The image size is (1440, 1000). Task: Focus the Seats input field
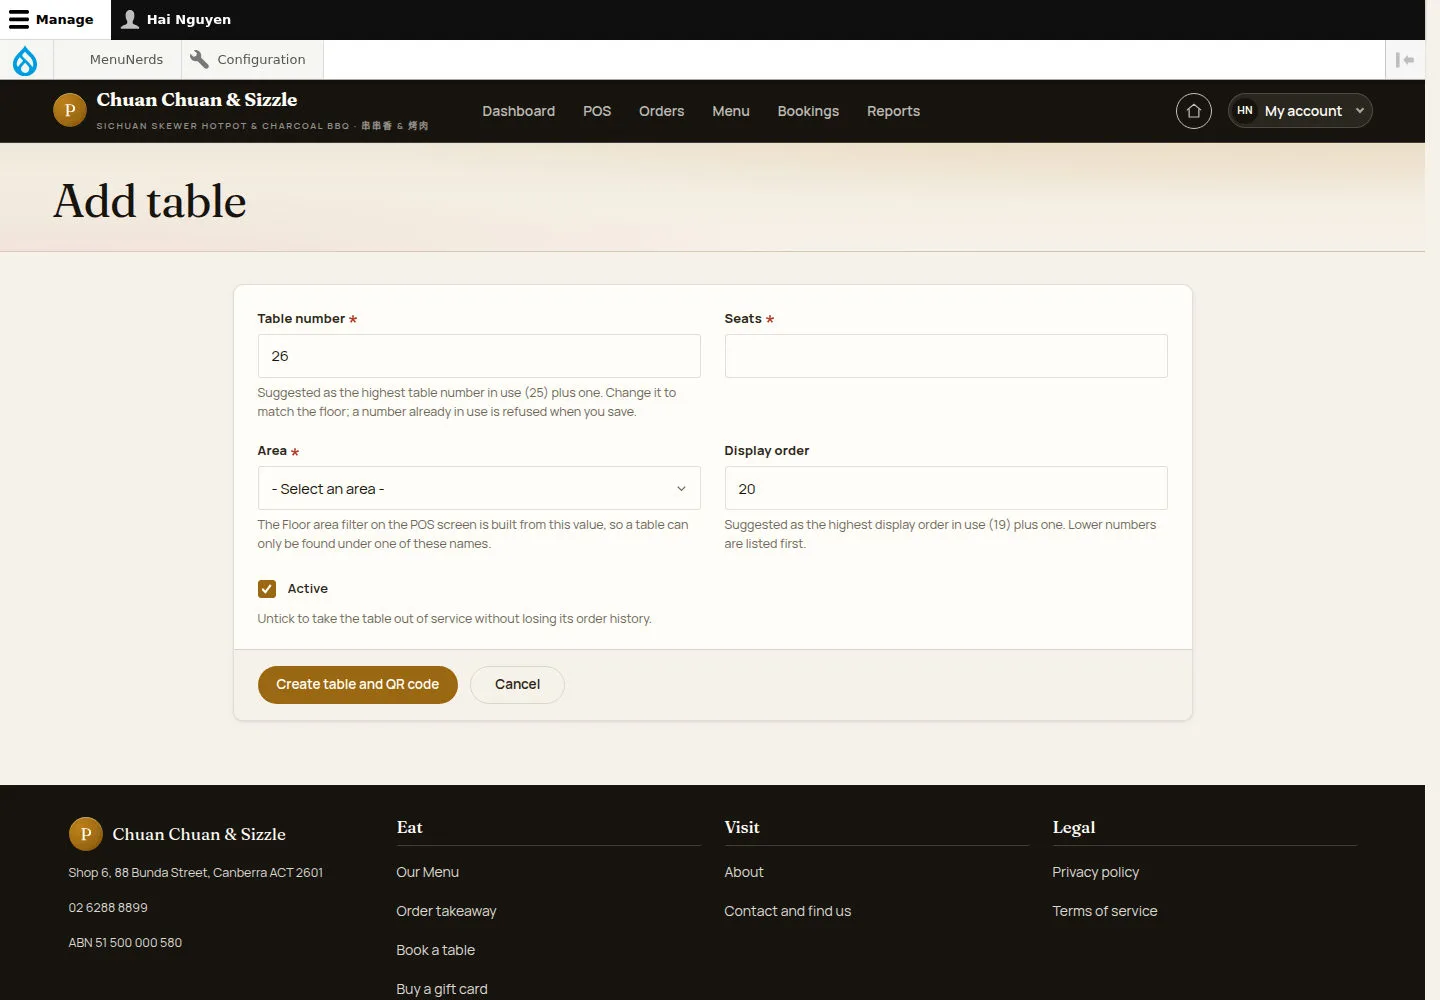click(x=946, y=356)
